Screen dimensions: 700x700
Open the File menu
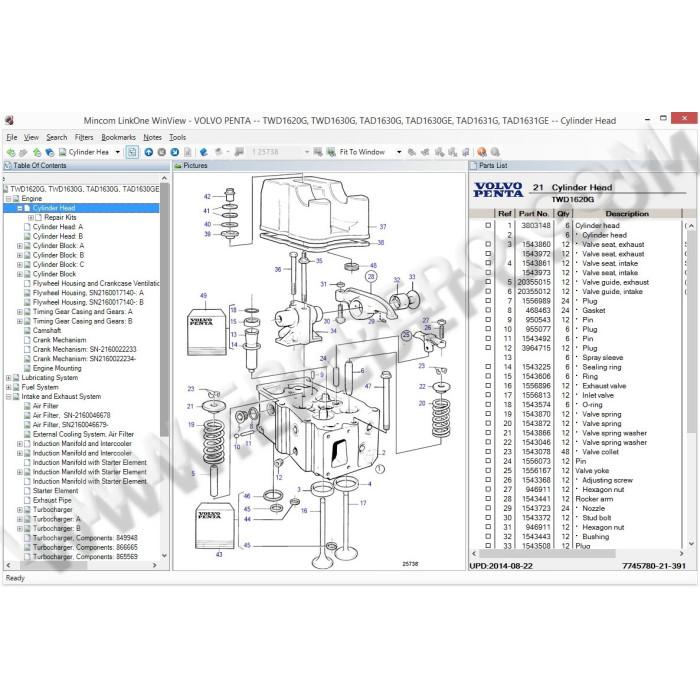point(12,138)
